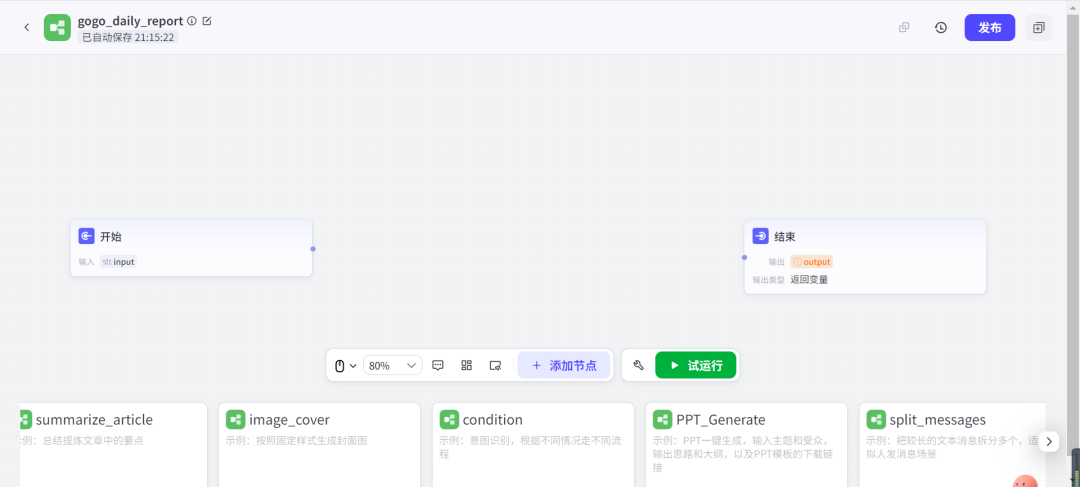This screenshot has height=487, width=1080.
Task: Click the green 试运行 test run button
Action: [696, 366]
